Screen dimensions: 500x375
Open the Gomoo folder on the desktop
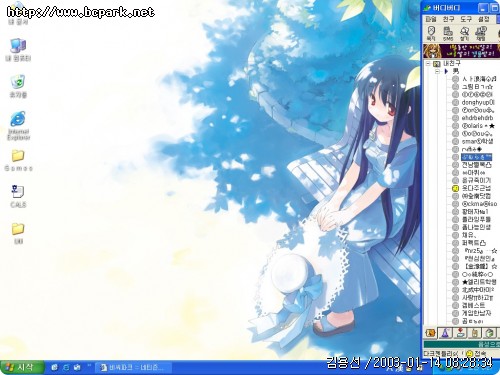tap(18, 160)
